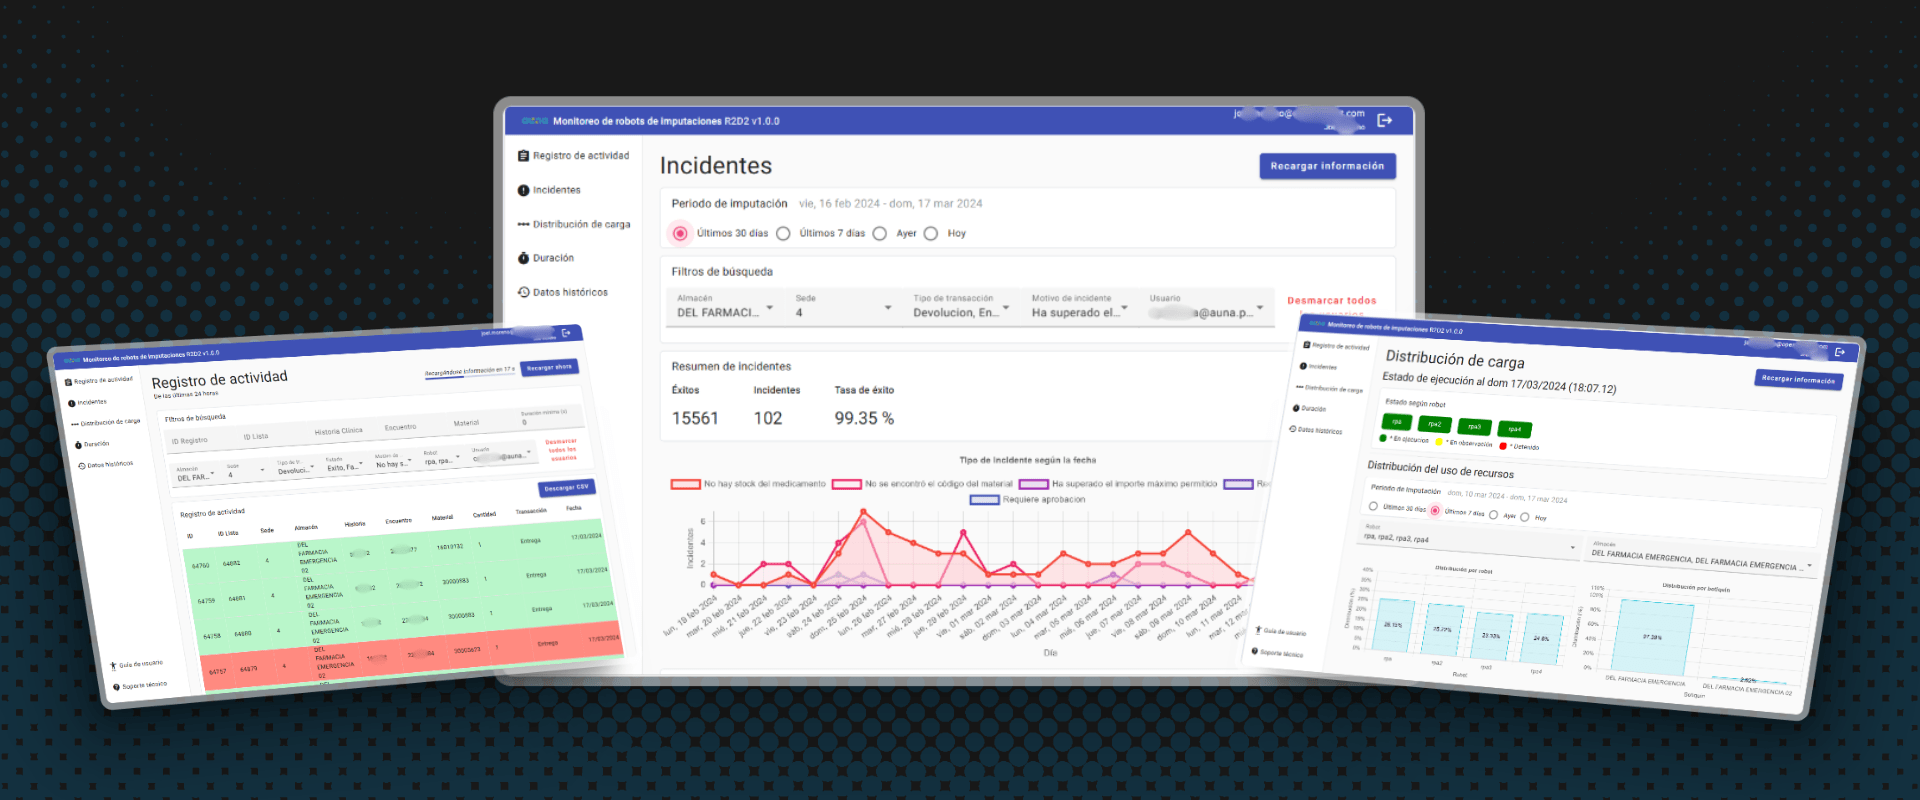Screen dimensions: 1920x800
Task: Click Incidentes count 102 in summary
Action: (x=768, y=418)
